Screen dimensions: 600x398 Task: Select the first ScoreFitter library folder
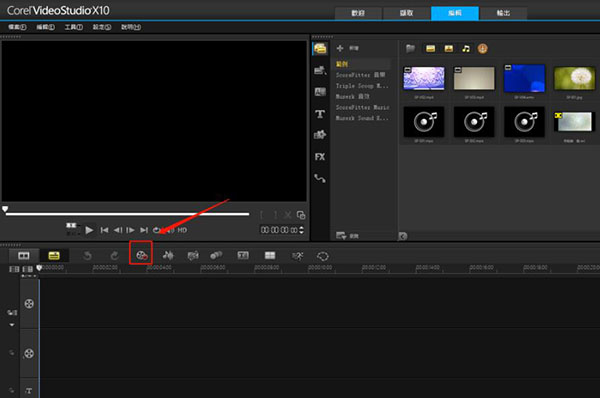tap(360, 75)
